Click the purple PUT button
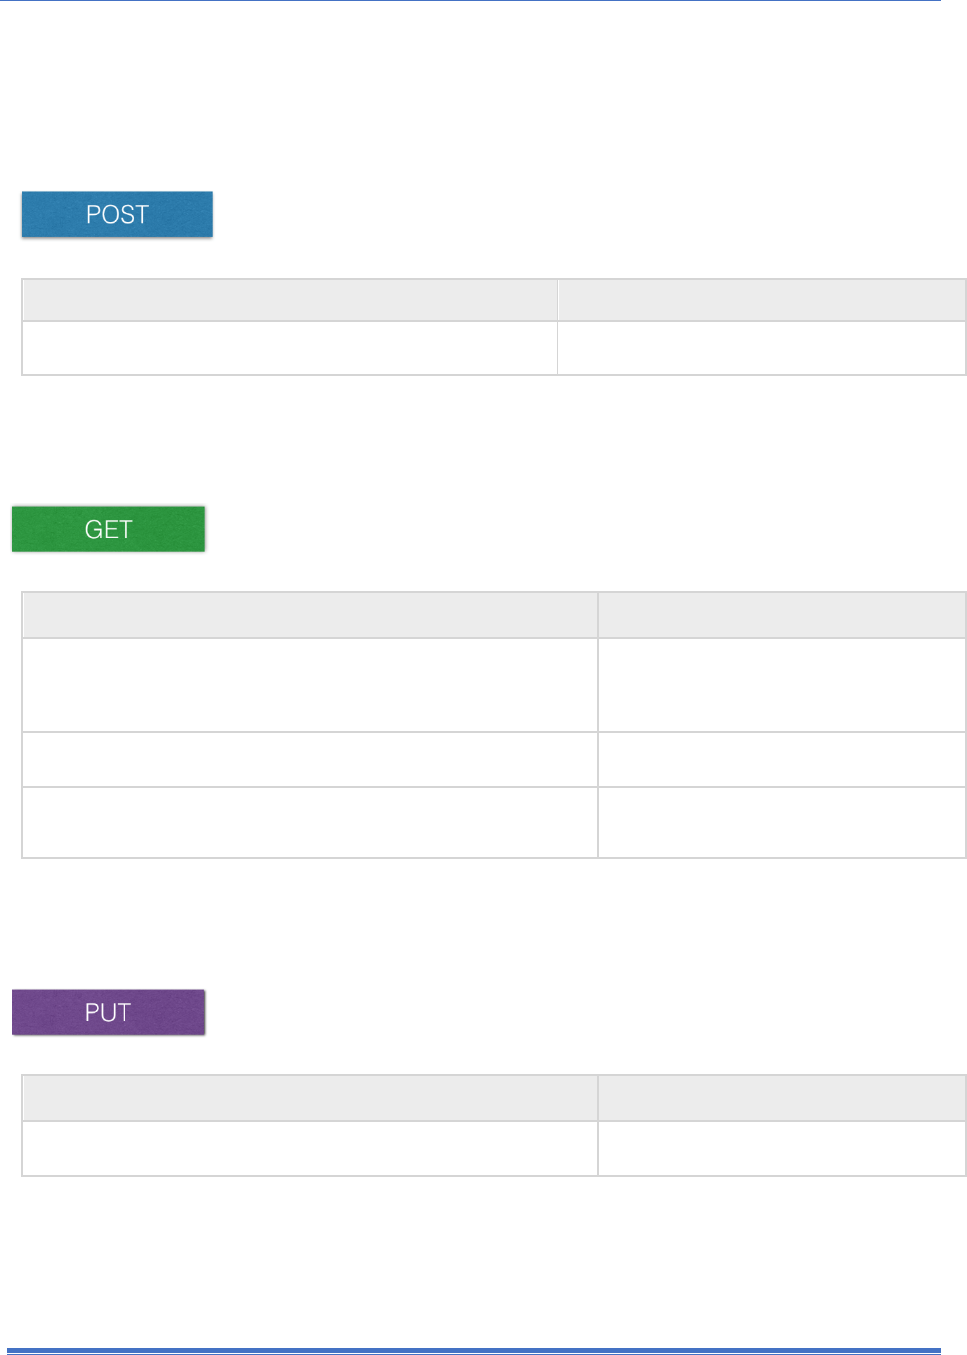This screenshot has height=1355, width=967. pyautogui.click(x=108, y=1012)
